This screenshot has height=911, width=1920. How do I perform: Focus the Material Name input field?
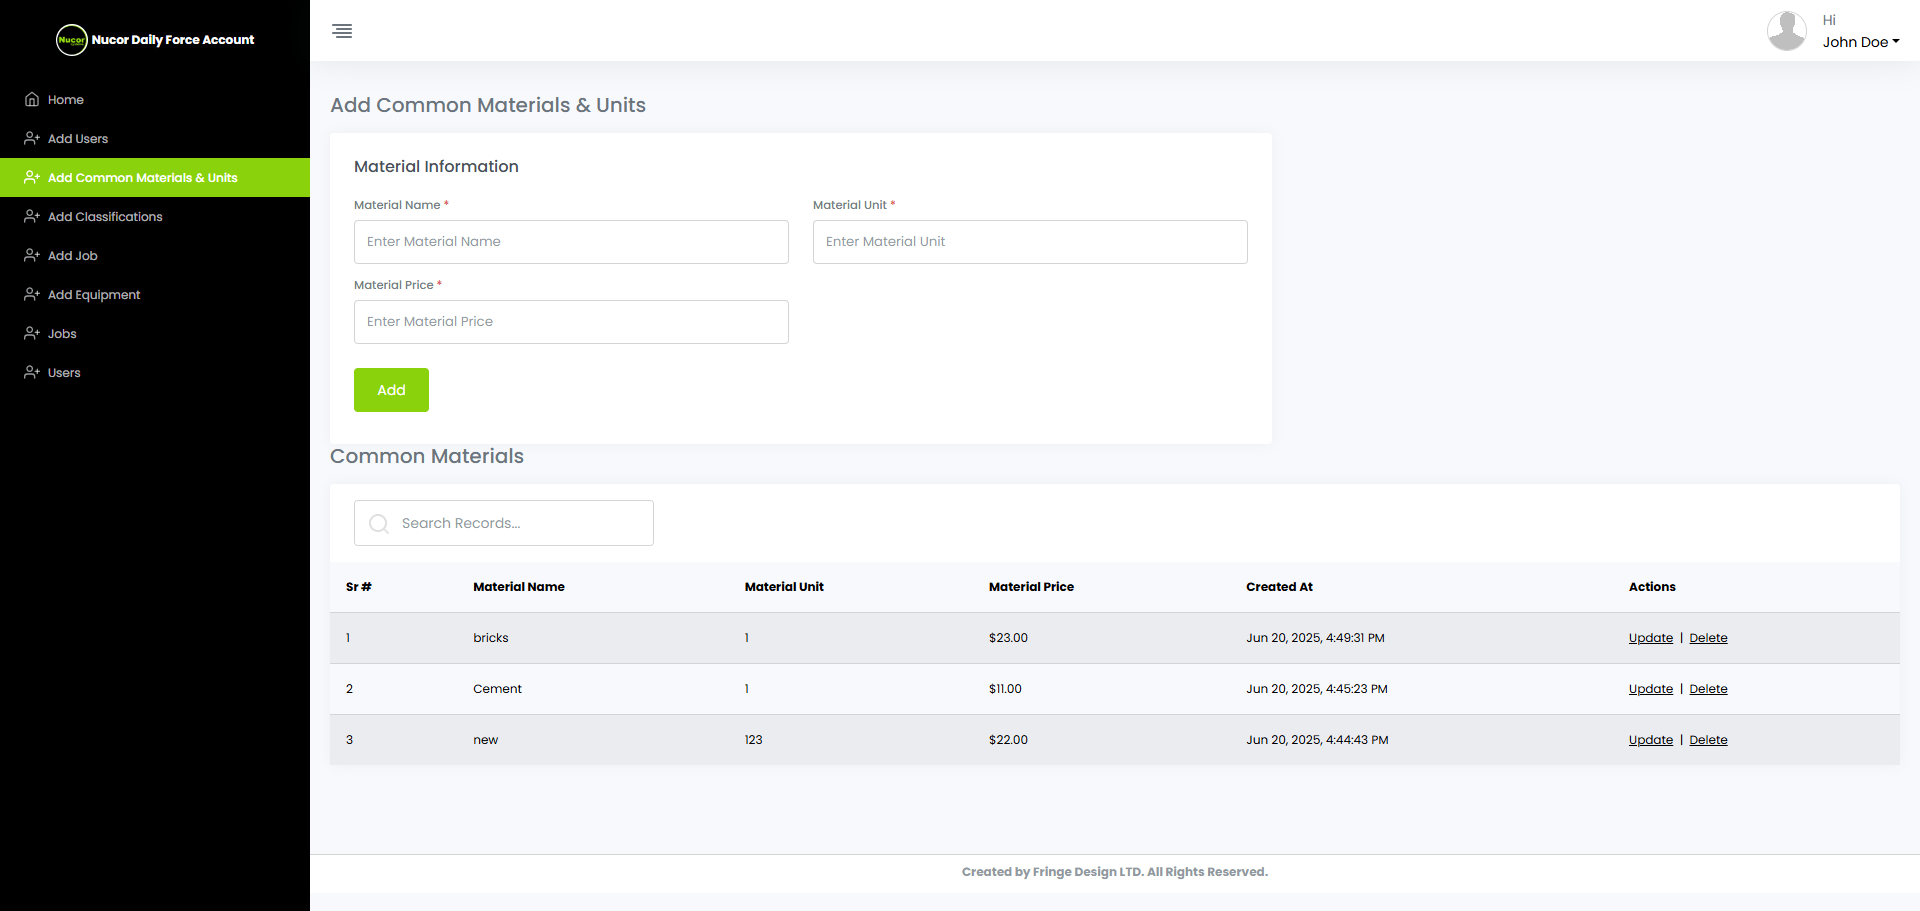click(571, 242)
